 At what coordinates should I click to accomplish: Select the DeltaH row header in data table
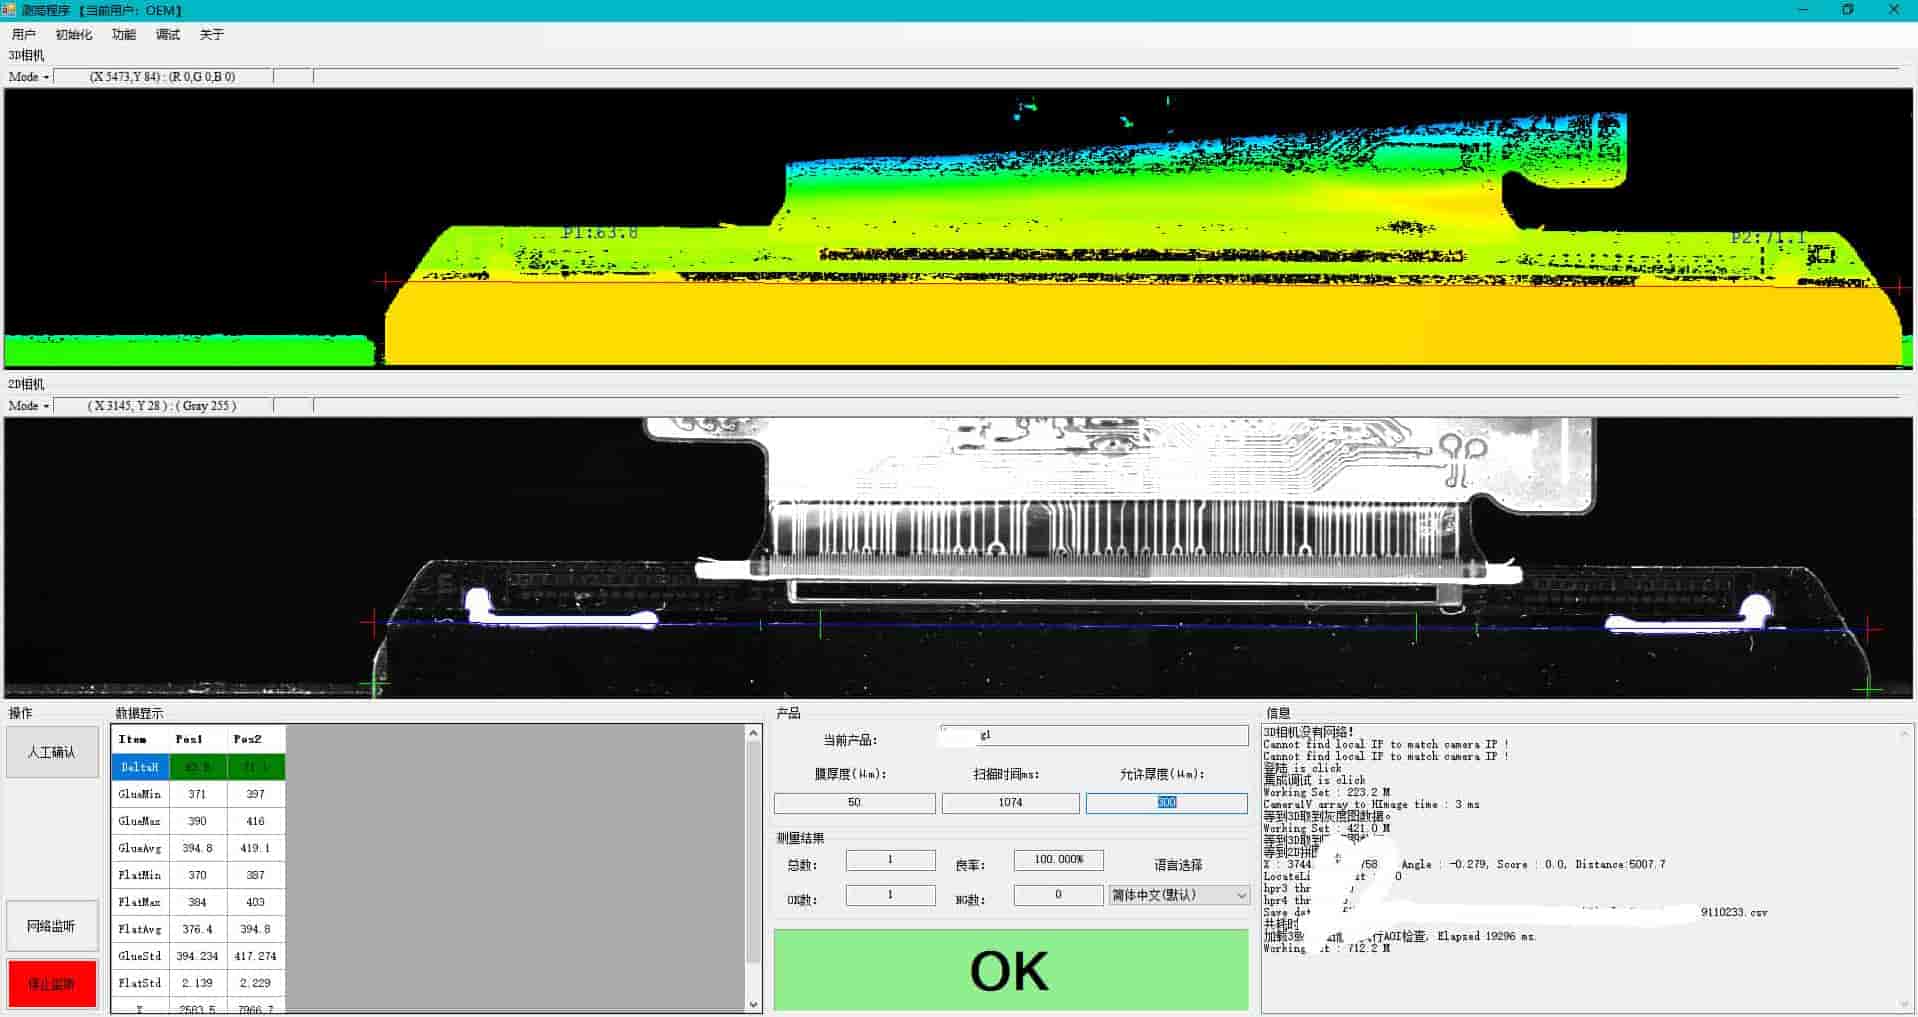pyautogui.click(x=140, y=767)
